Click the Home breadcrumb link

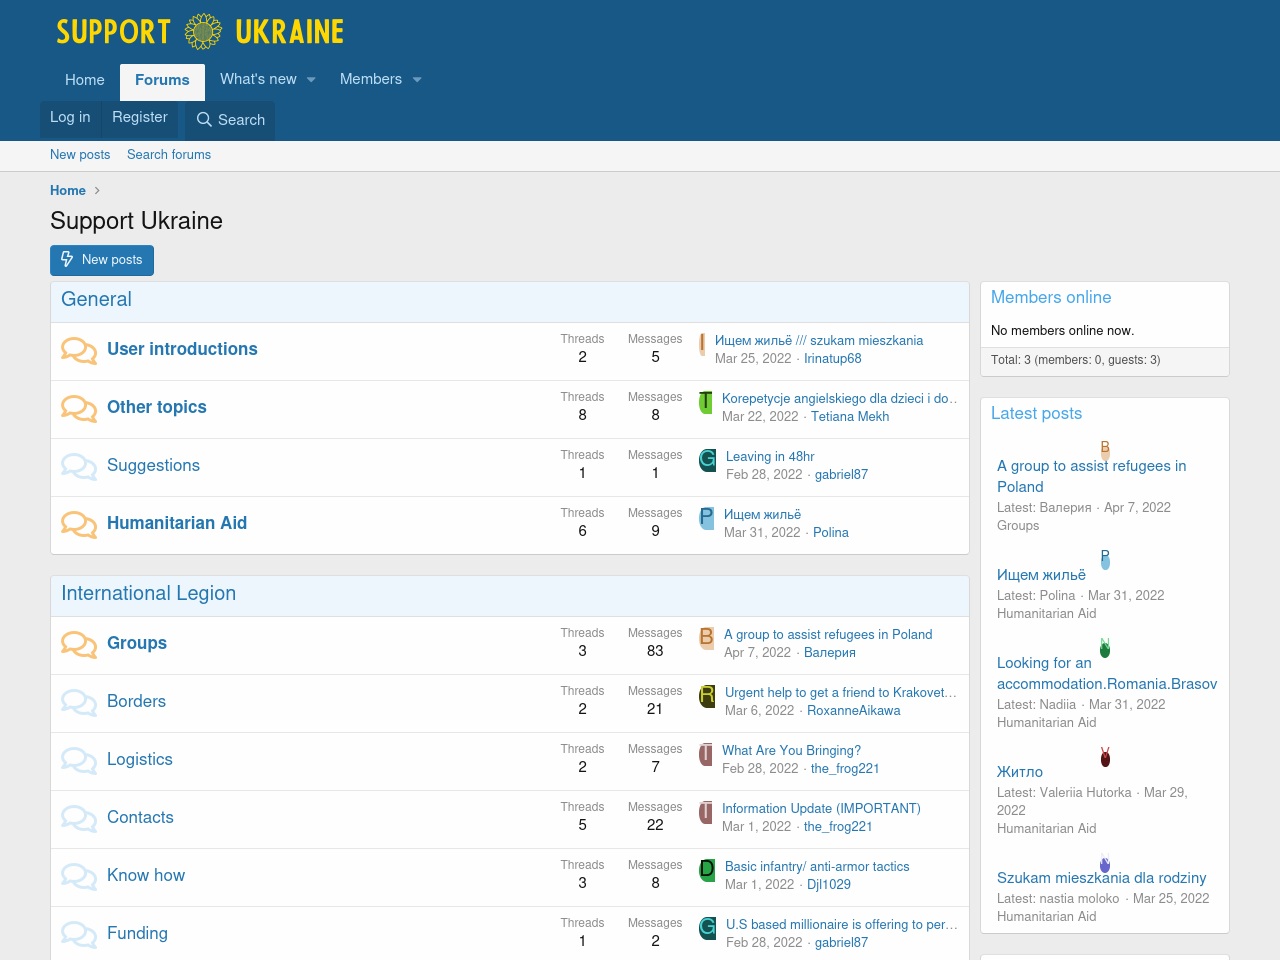(x=68, y=191)
